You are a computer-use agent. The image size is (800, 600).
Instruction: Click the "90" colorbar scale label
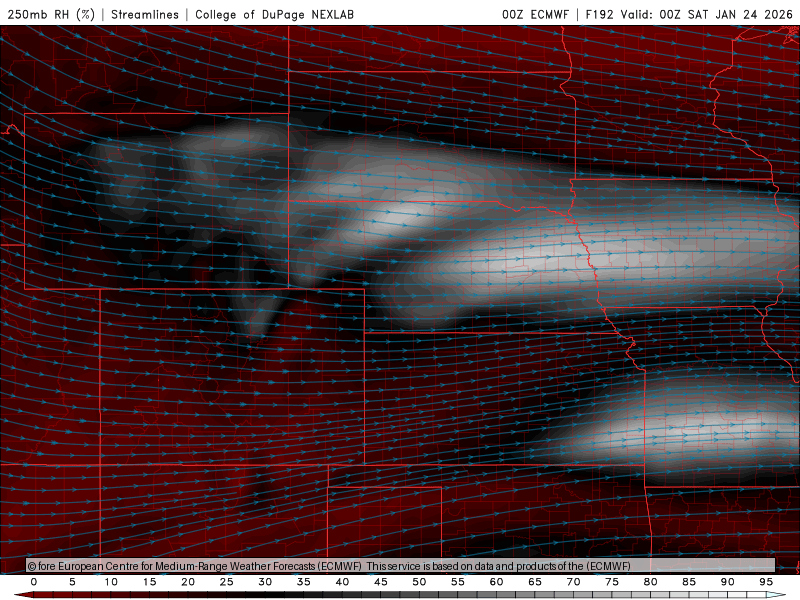click(728, 582)
